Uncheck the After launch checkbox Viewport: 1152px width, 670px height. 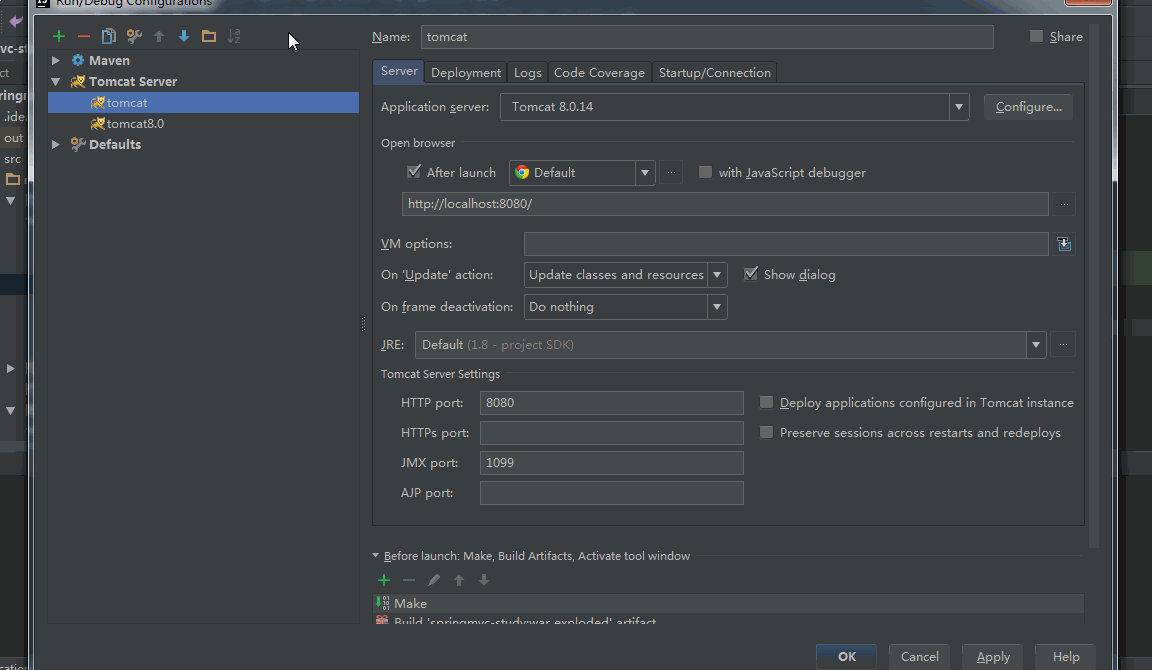(414, 172)
